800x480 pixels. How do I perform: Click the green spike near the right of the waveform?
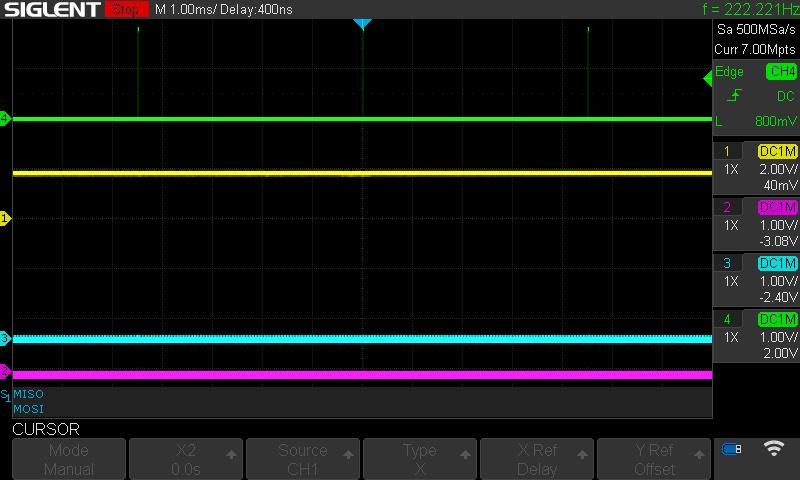(588, 71)
